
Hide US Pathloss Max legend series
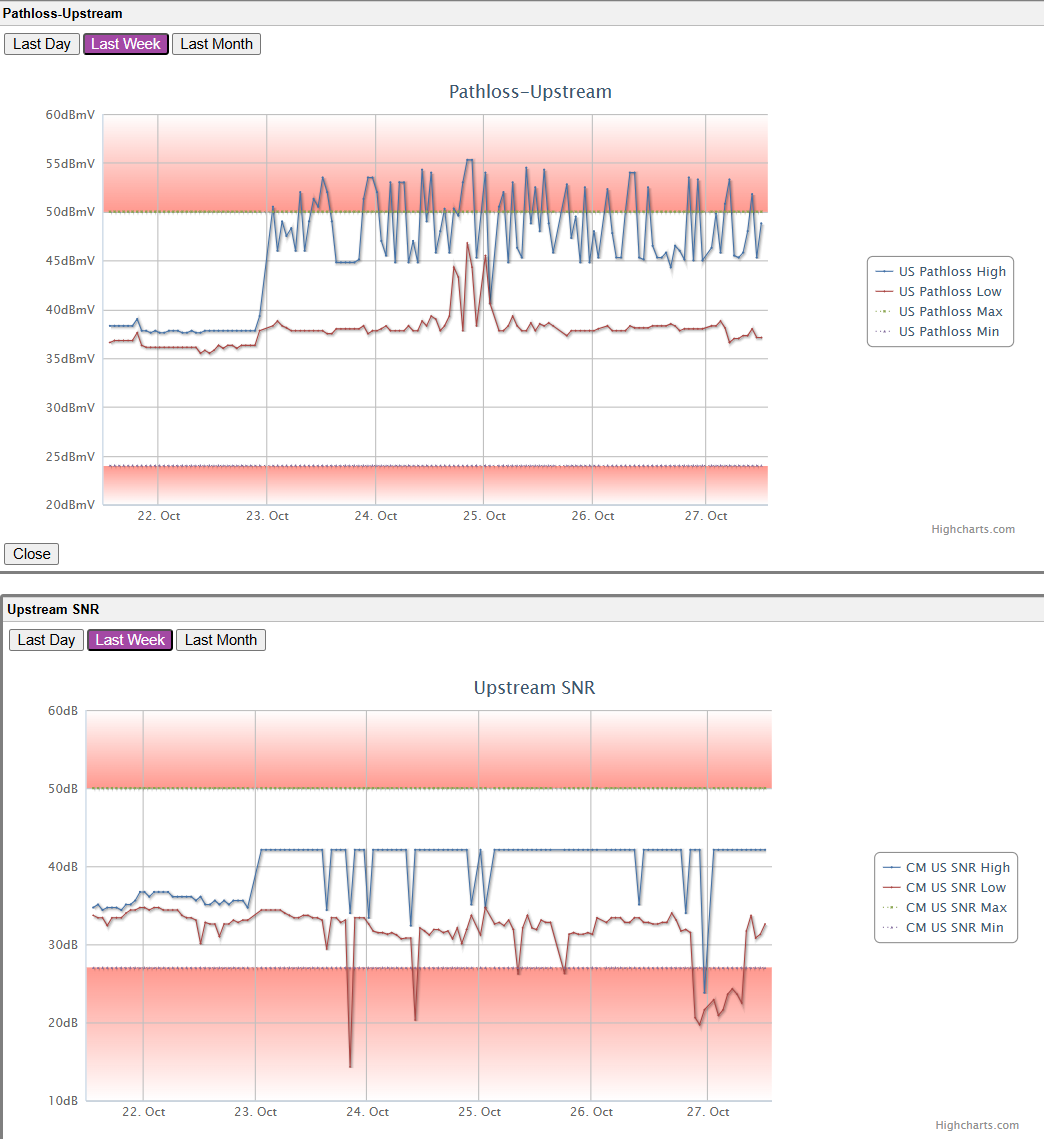[x=949, y=311]
